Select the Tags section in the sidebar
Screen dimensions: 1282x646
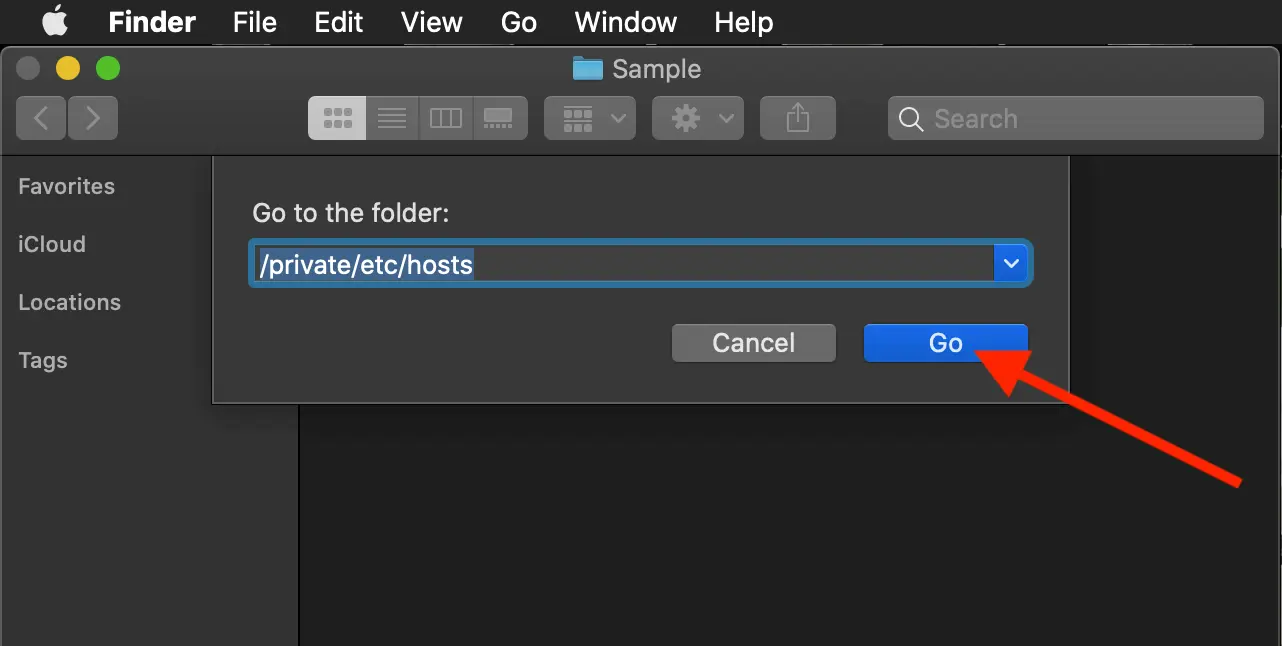[x=43, y=360]
